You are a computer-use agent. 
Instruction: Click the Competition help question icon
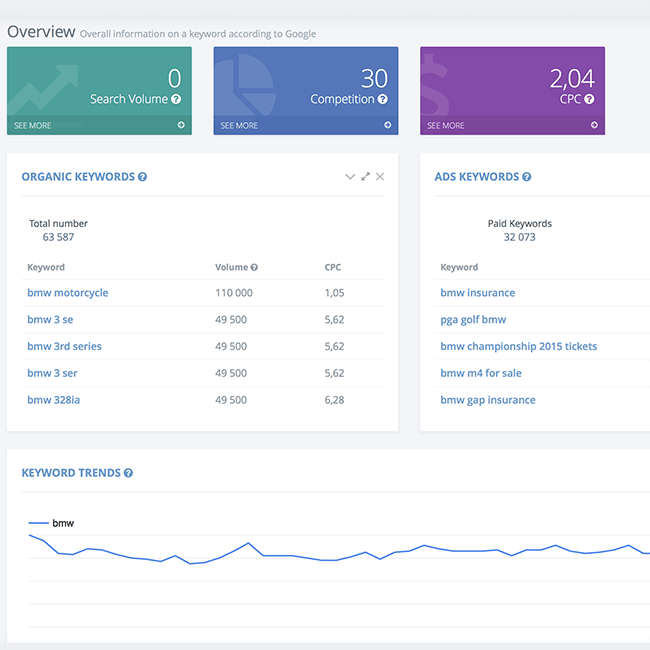[x=382, y=100]
